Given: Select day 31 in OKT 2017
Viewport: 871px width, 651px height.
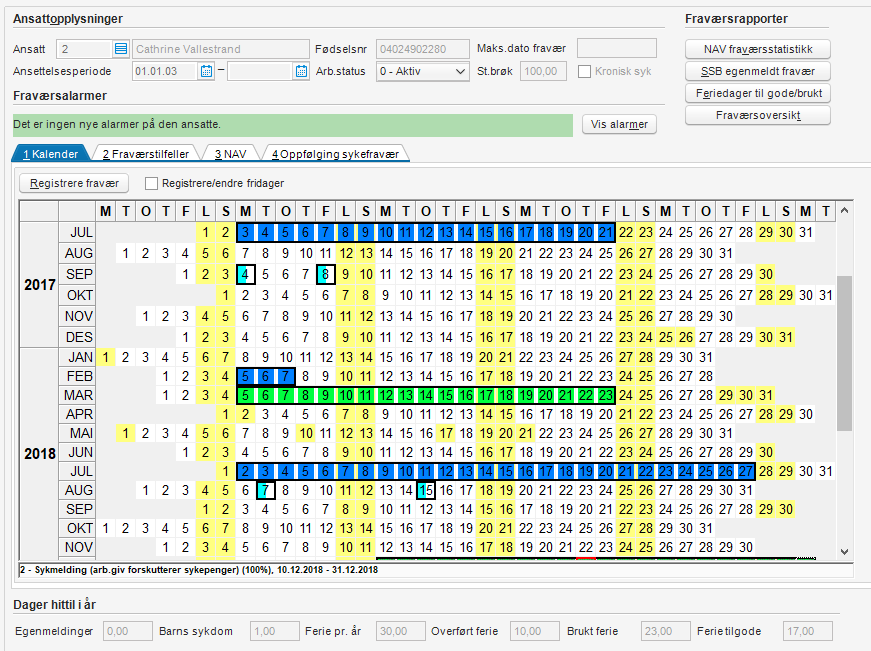Looking at the screenshot, I should pos(825,296).
